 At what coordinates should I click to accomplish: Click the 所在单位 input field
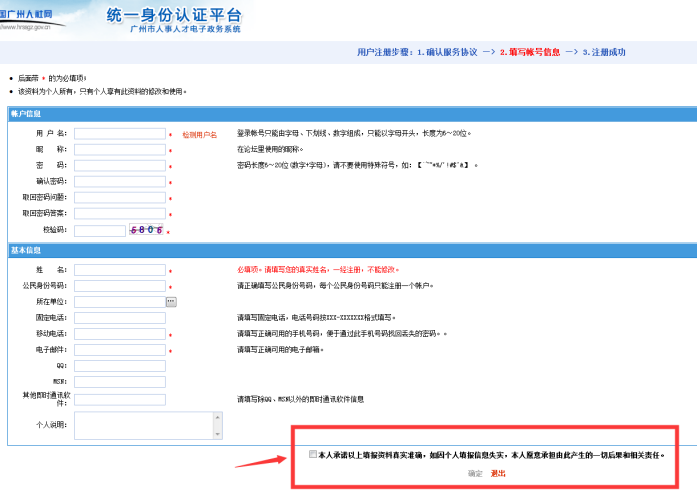pos(120,302)
